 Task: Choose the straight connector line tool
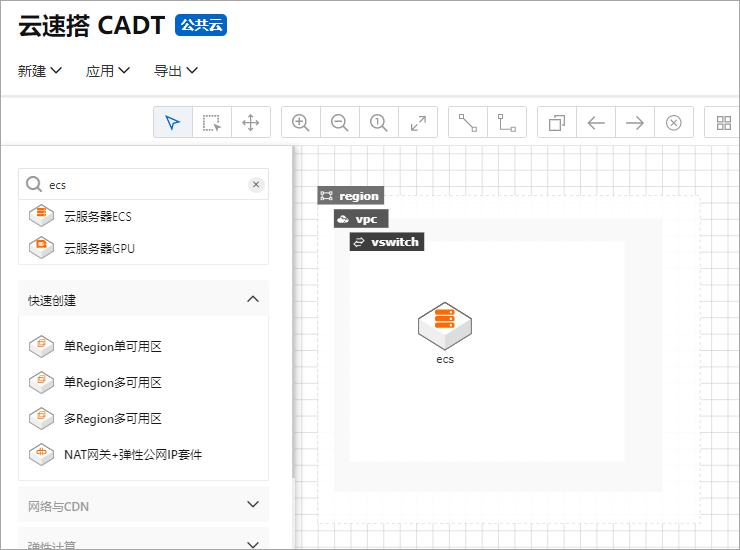pyautogui.click(x=468, y=123)
